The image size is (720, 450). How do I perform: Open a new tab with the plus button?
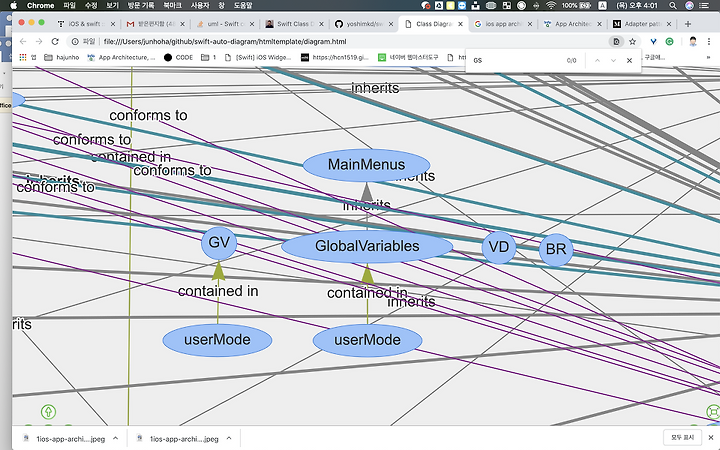point(687,24)
